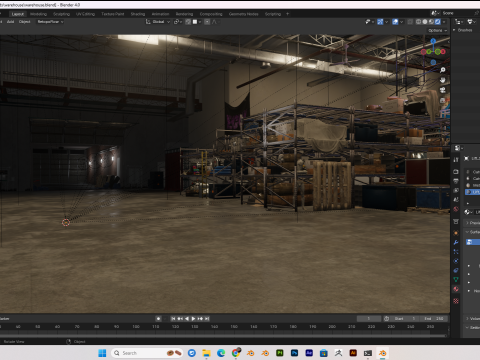Open the Object properties tab
480x360 pixels.
point(456,233)
